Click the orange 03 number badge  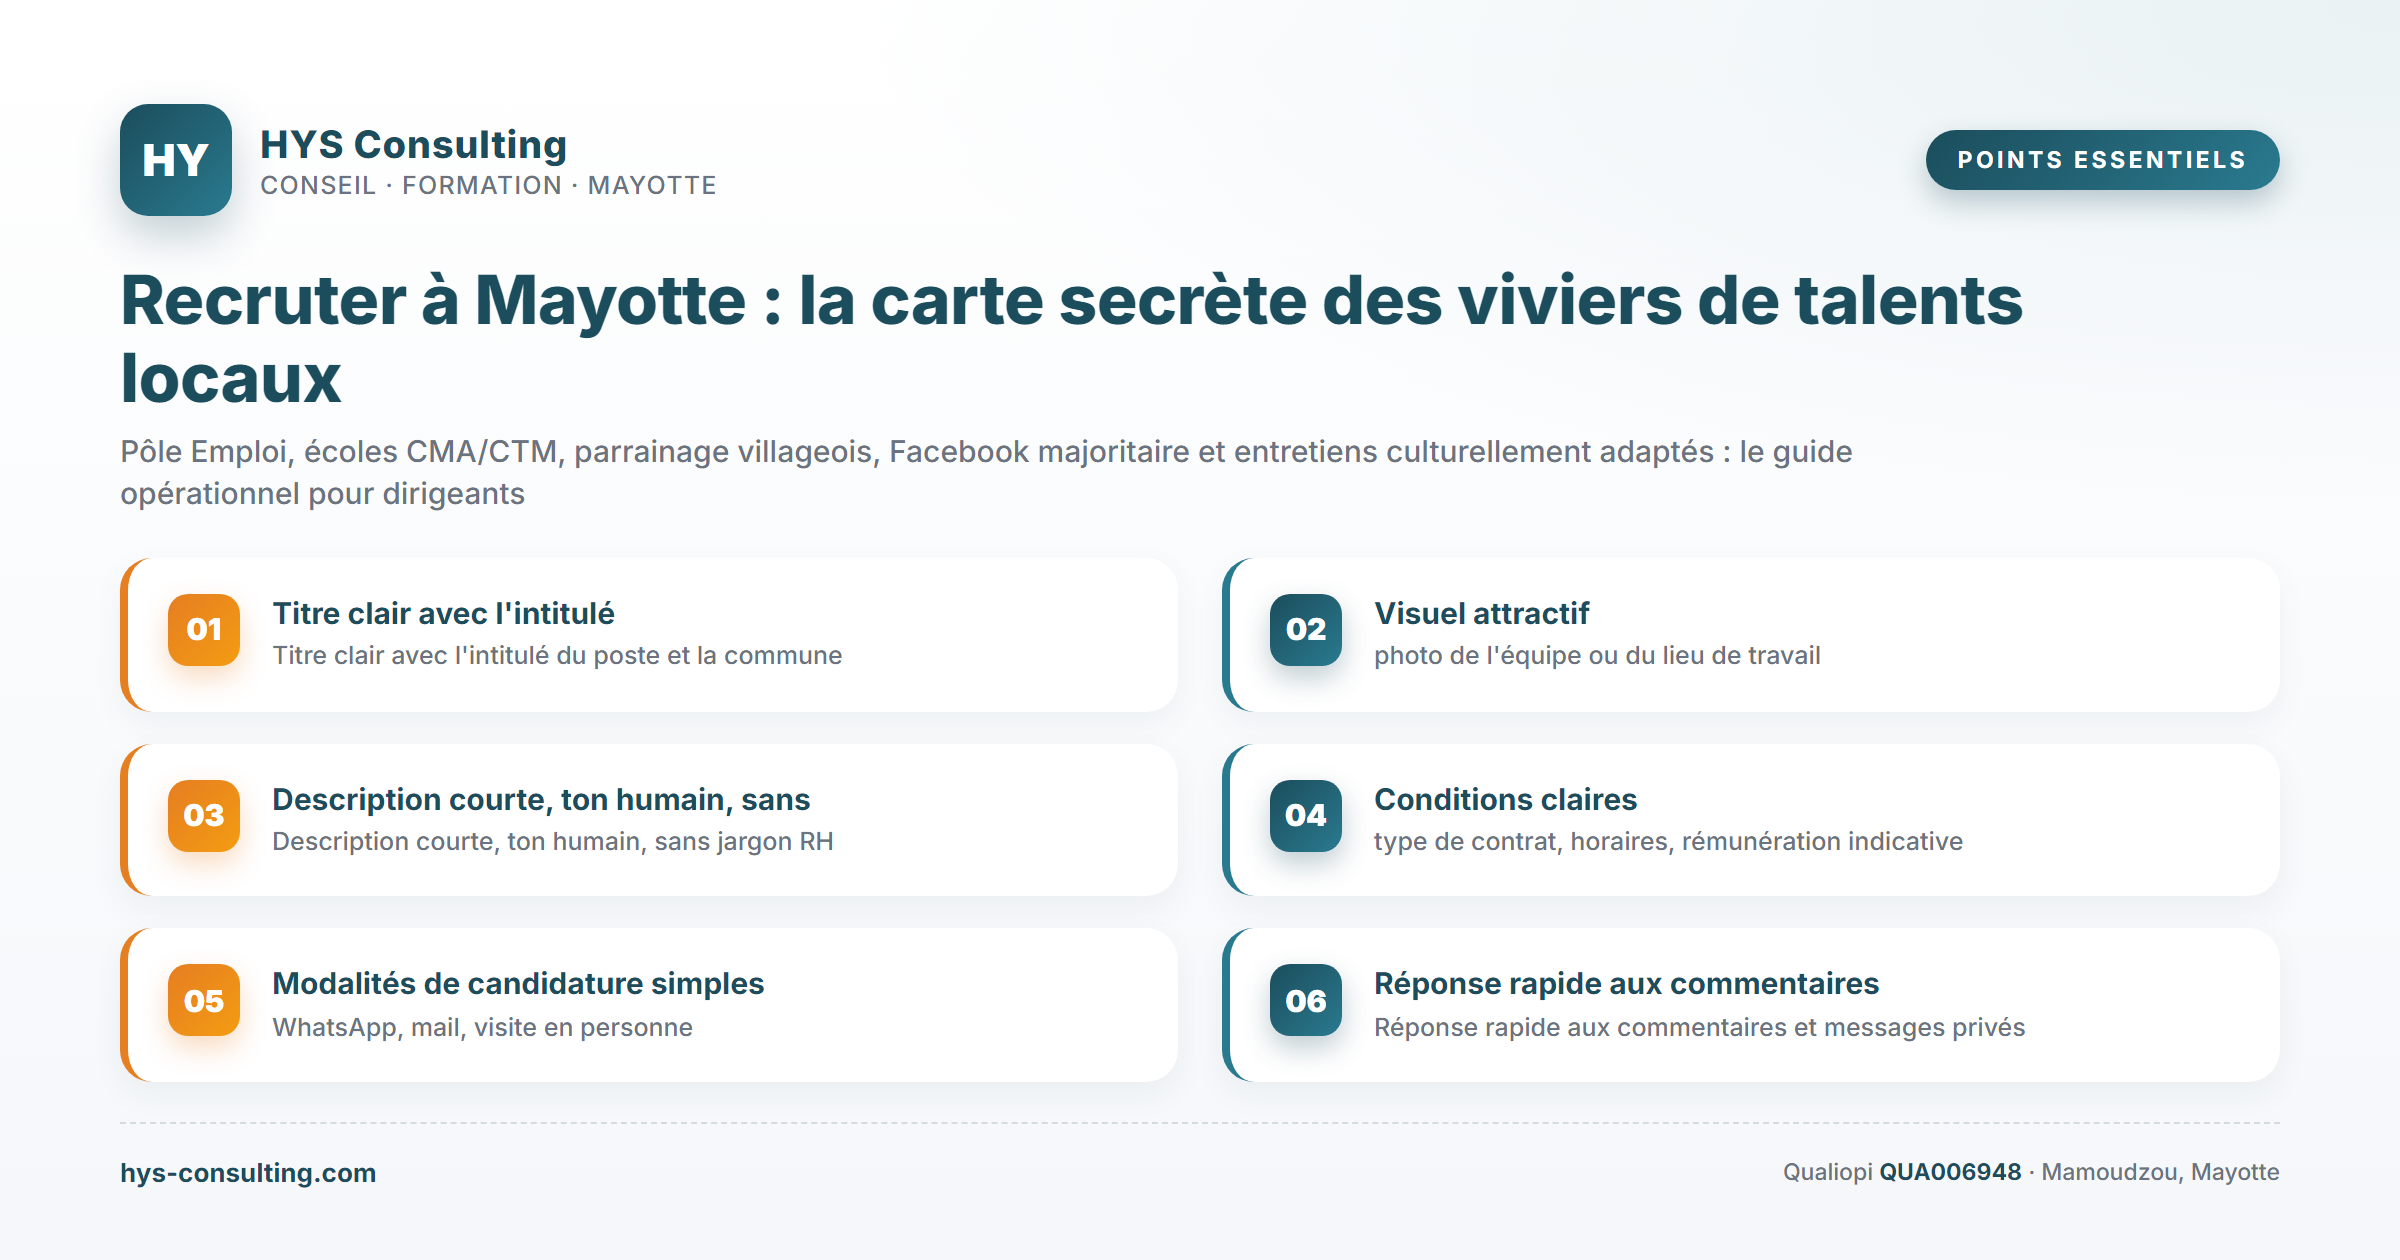204,816
